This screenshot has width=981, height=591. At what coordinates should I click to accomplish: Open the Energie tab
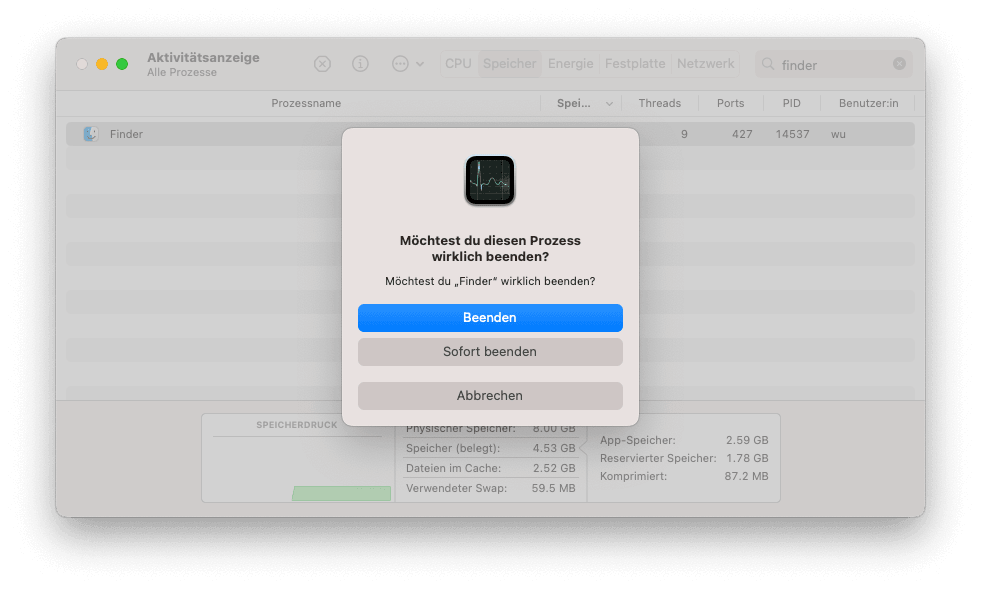coord(571,64)
